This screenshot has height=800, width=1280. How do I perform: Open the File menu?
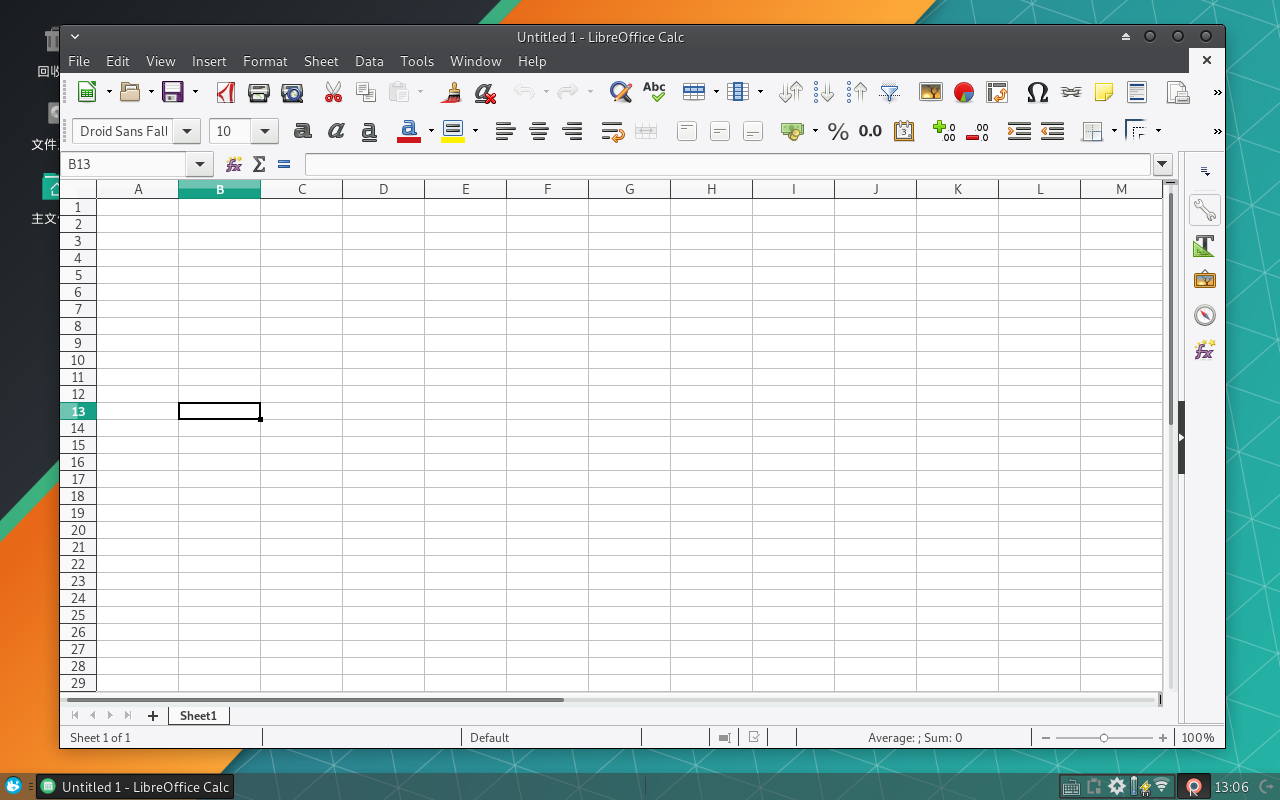[78, 61]
